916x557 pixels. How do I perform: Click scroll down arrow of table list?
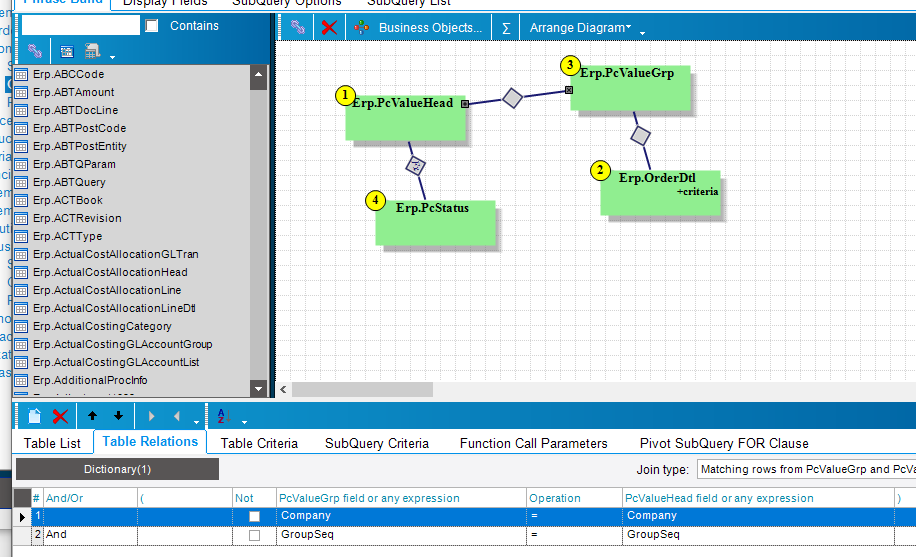tap(258, 388)
